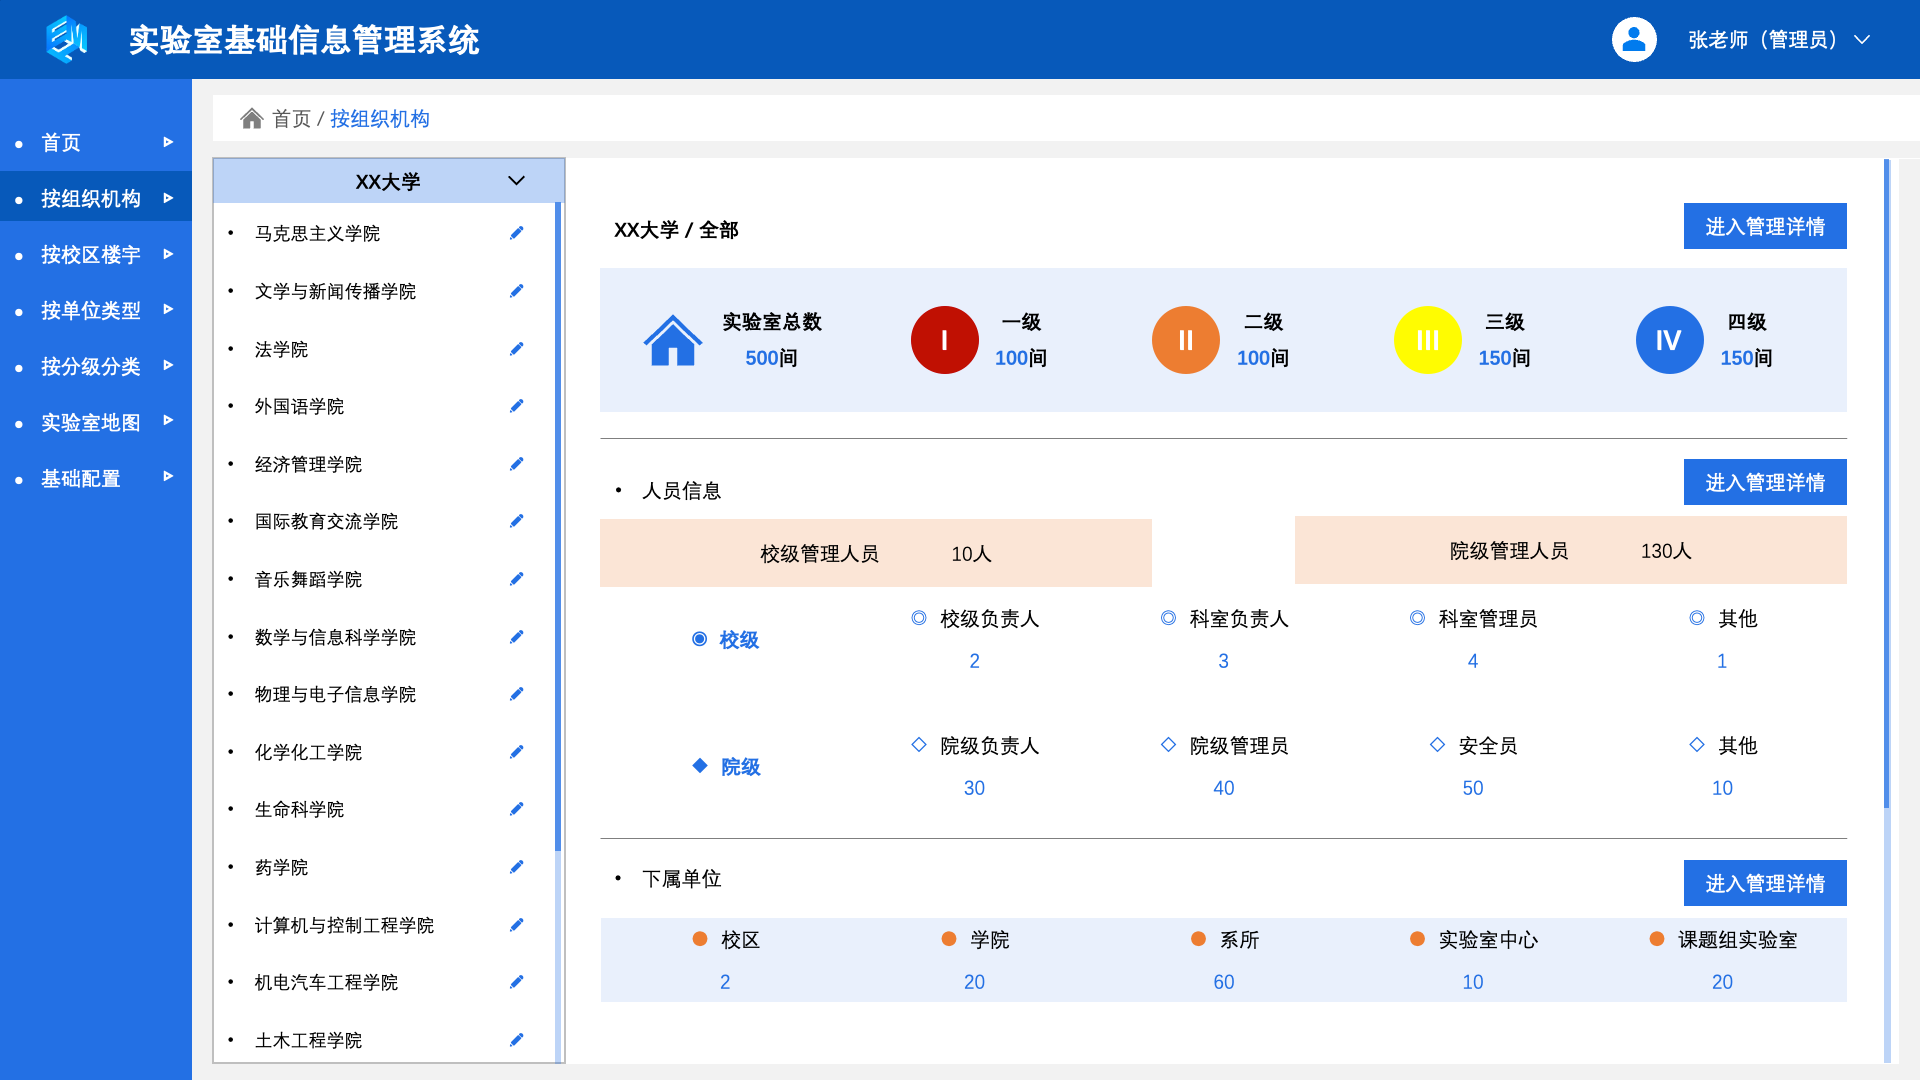Expand the XX大学 dropdown chevron
Screen dimensions: 1920x1080
point(516,181)
